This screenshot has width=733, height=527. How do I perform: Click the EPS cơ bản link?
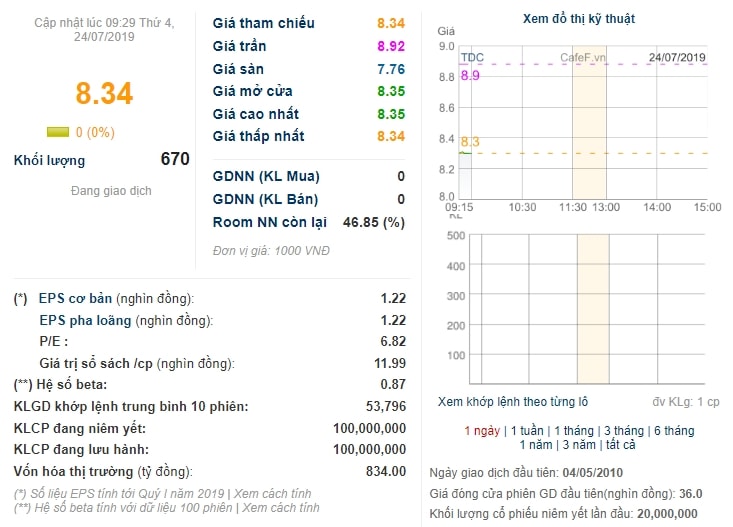[x=75, y=298]
